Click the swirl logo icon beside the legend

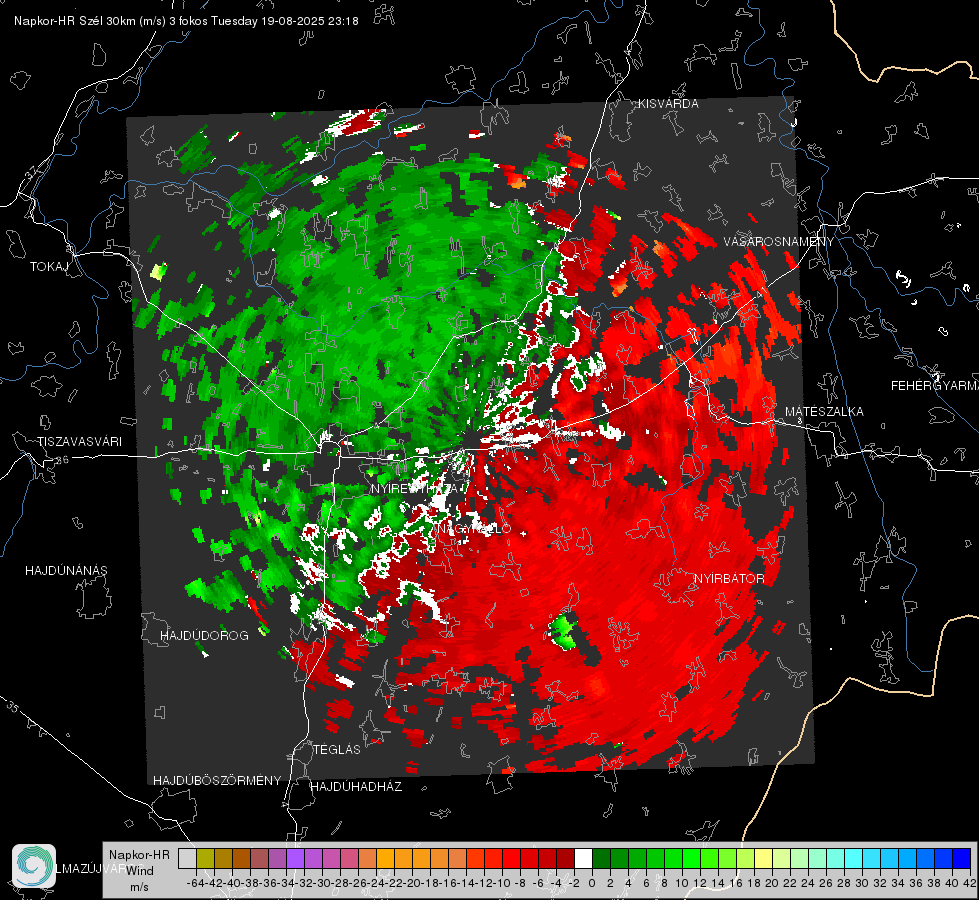coord(34,866)
